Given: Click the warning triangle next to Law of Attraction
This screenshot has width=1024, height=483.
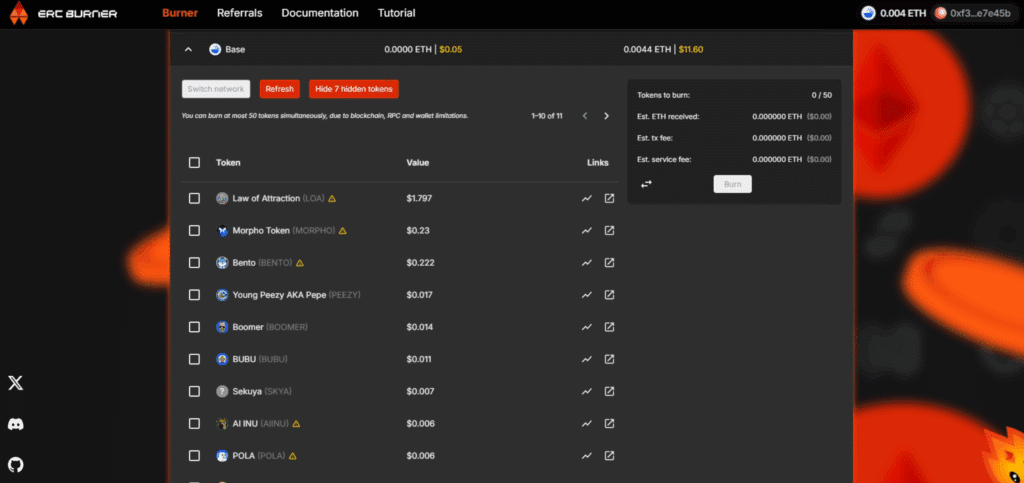Looking at the screenshot, I should coord(332,198).
